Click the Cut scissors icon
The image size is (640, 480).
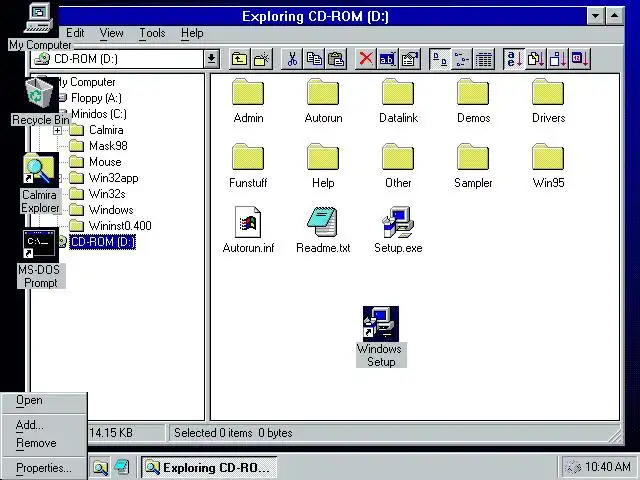coord(292,60)
